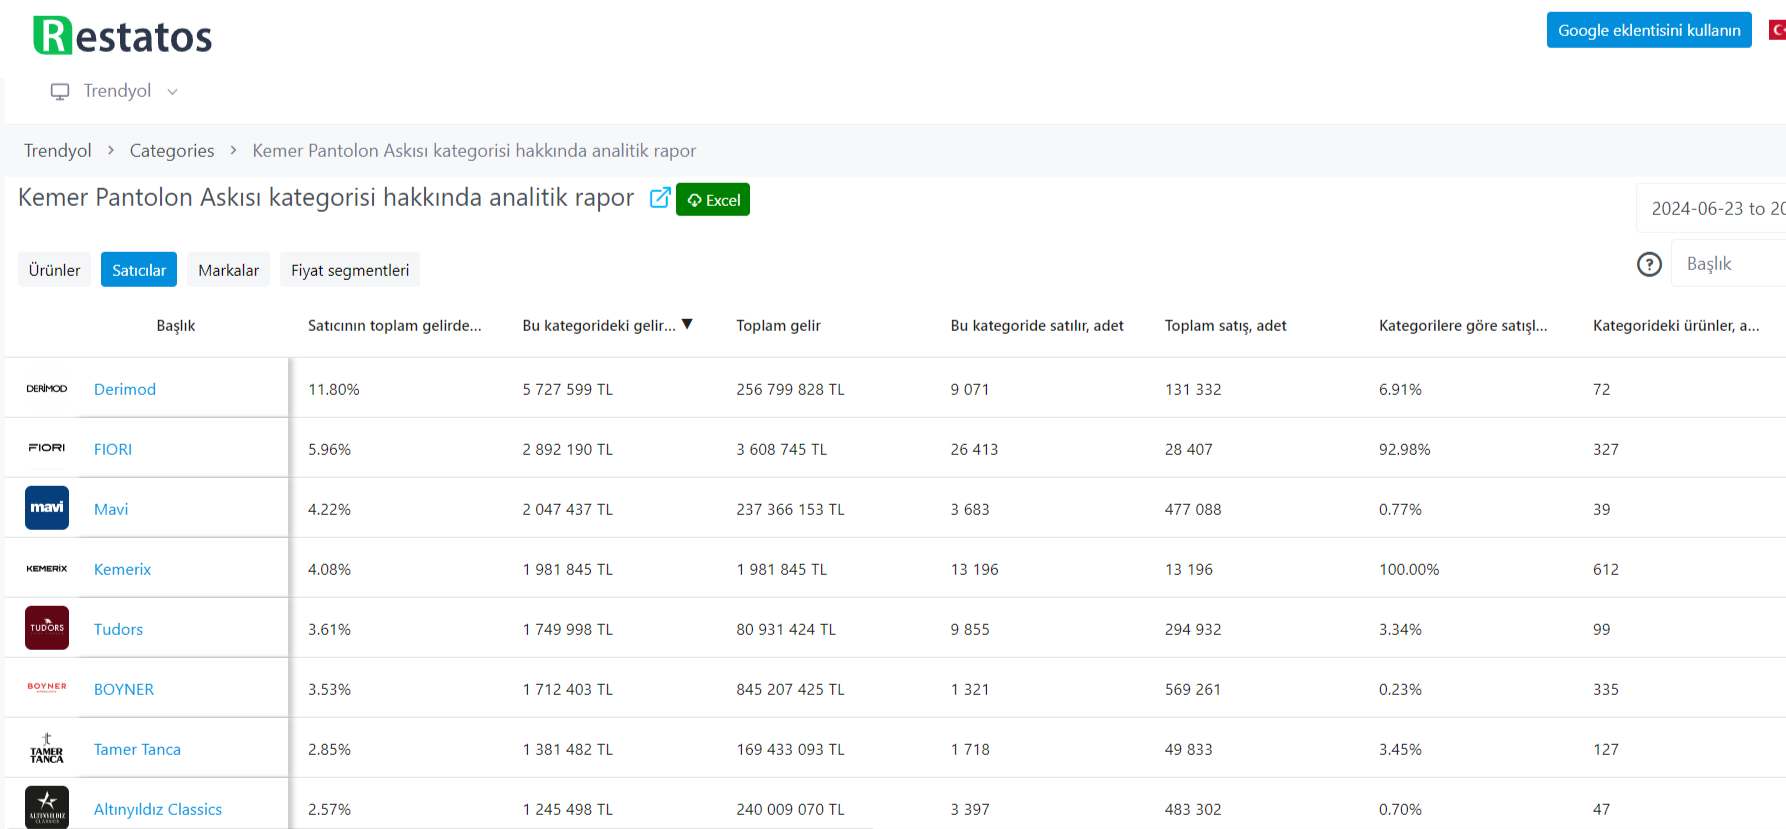This screenshot has height=829, width=1786.
Task: Open BOYNER seller link
Action: 124,689
